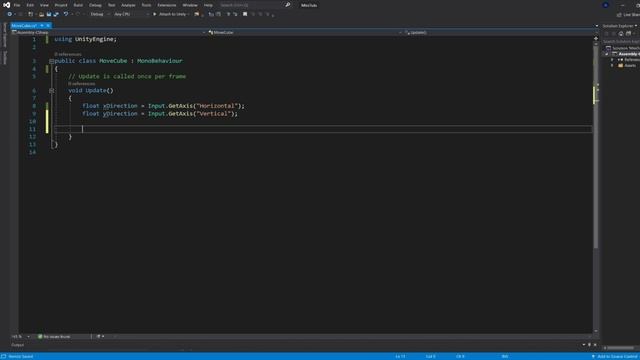Open the Project menu
640x360 pixels.
tap(61, 5)
